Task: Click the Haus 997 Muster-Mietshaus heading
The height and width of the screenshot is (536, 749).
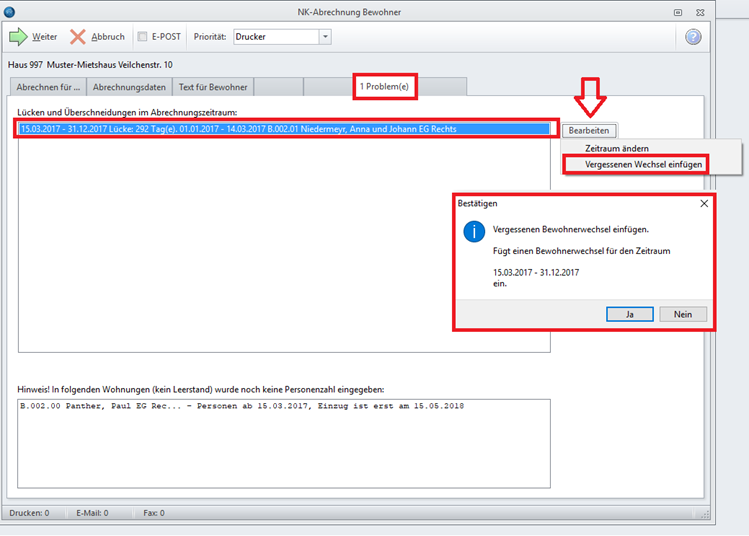Action: (x=90, y=64)
